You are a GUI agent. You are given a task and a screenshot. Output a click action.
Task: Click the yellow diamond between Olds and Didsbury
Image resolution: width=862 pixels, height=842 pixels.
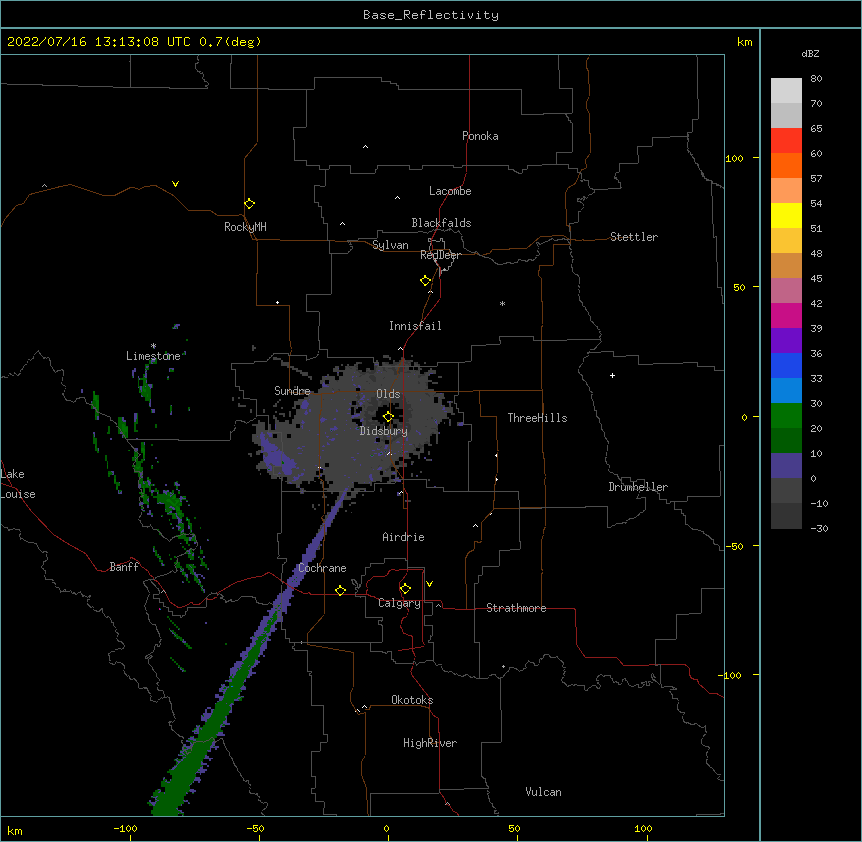click(388, 416)
